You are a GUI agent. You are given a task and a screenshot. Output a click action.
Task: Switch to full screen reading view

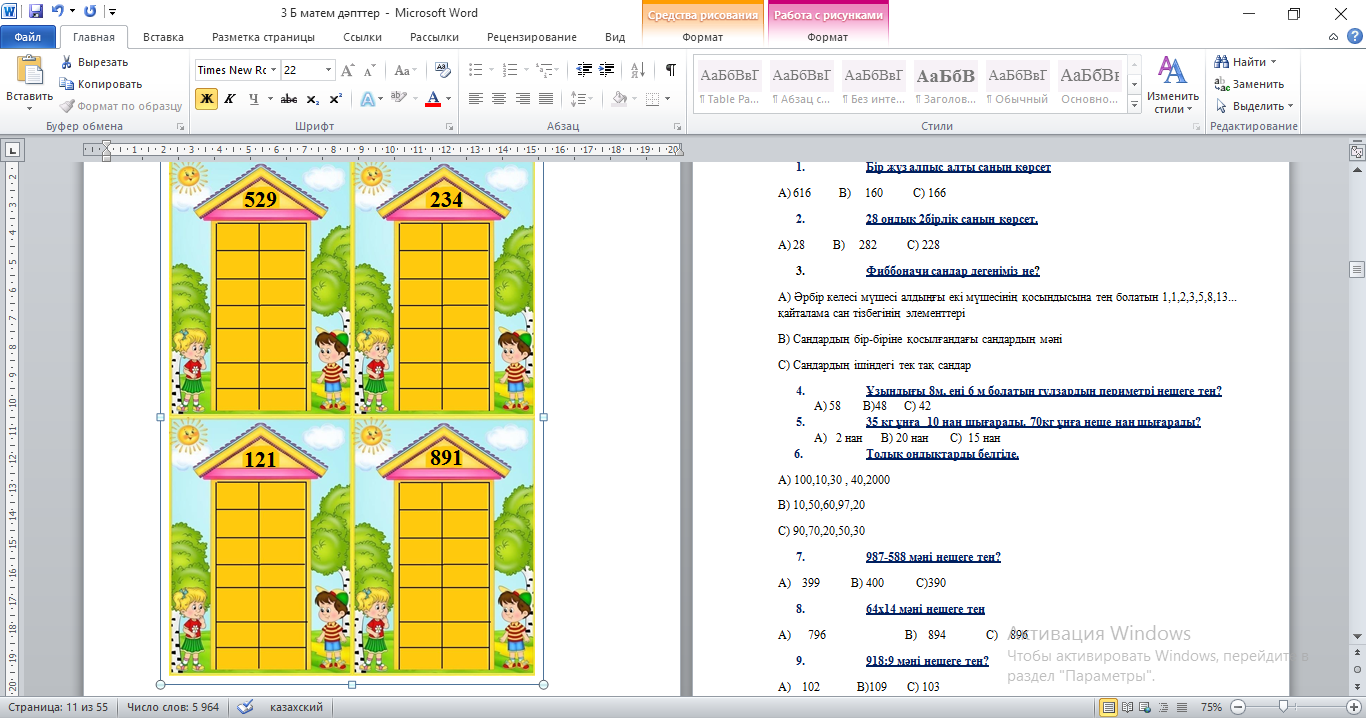[1128, 707]
